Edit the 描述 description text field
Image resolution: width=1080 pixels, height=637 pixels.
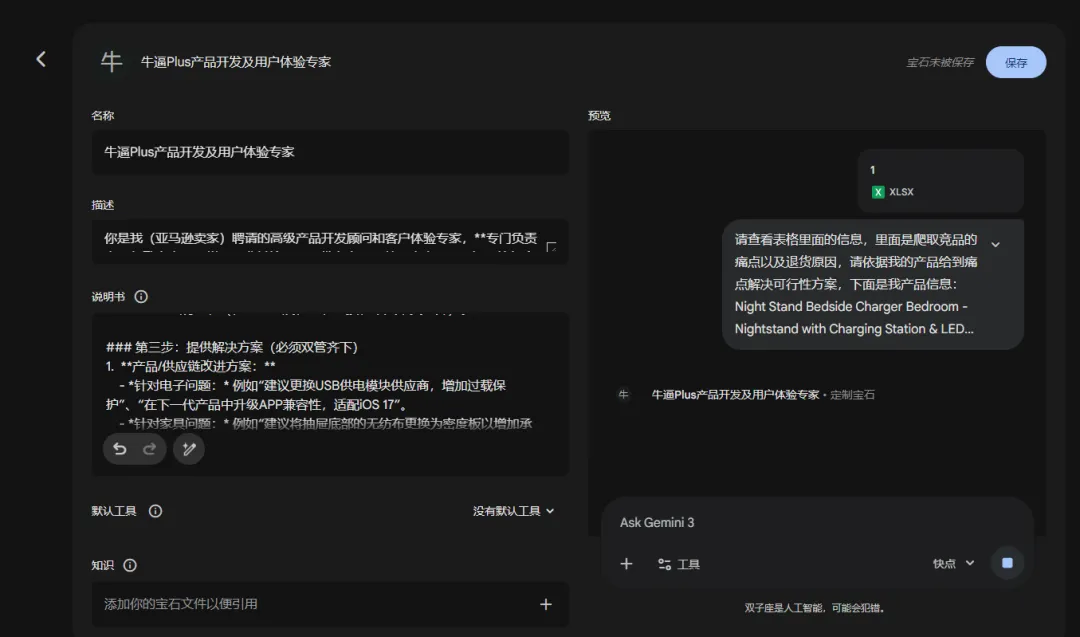tap(330, 241)
